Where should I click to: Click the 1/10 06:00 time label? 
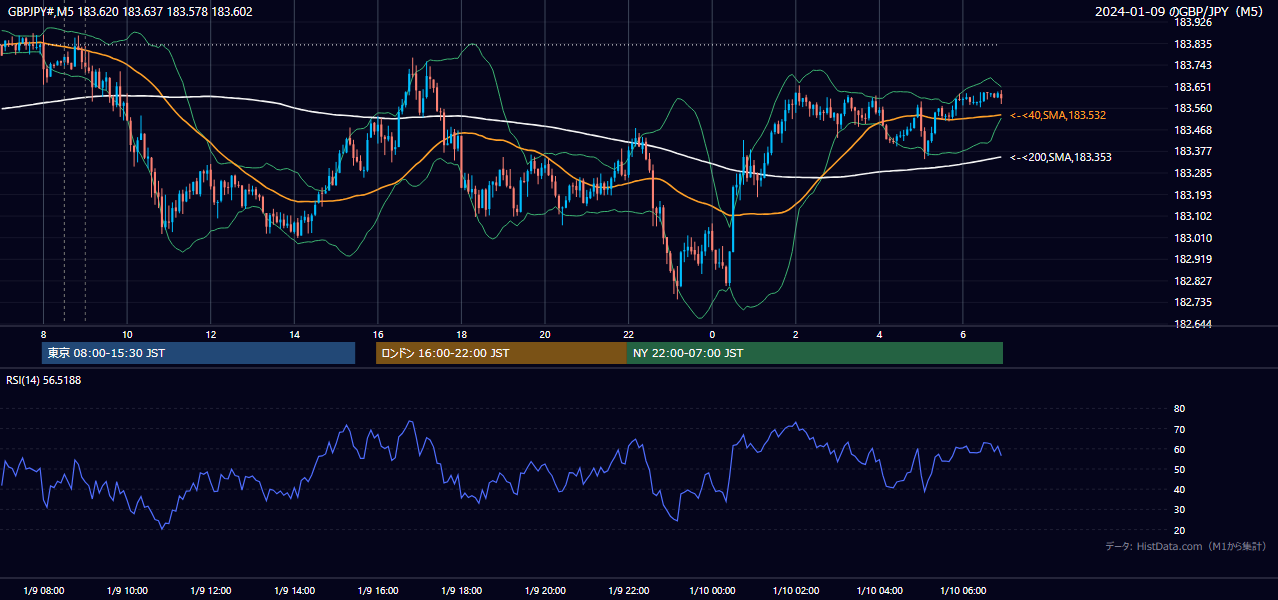point(962,591)
